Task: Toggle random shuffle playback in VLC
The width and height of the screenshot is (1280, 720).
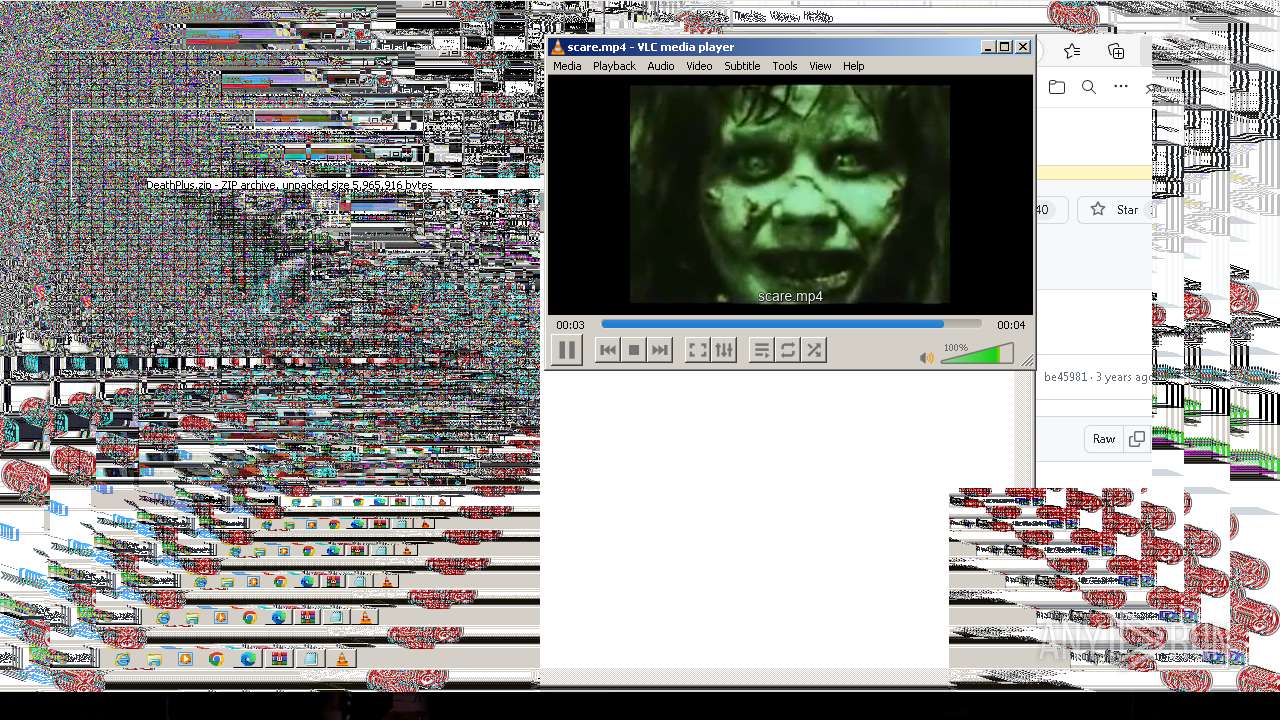Action: [814, 350]
